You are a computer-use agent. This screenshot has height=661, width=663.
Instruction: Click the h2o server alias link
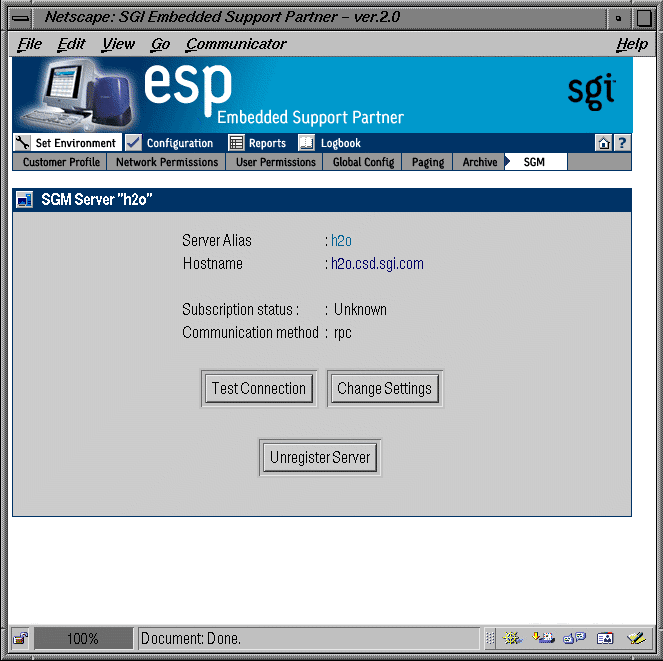point(341,241)
